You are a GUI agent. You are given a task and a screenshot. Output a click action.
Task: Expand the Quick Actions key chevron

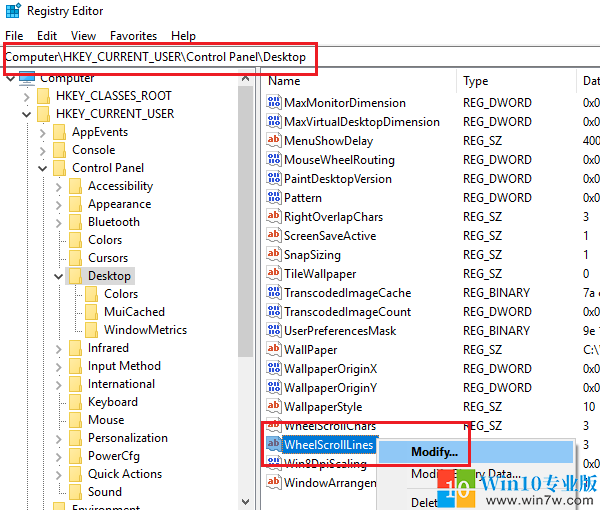pyautogui.click(x=59, y=474)
